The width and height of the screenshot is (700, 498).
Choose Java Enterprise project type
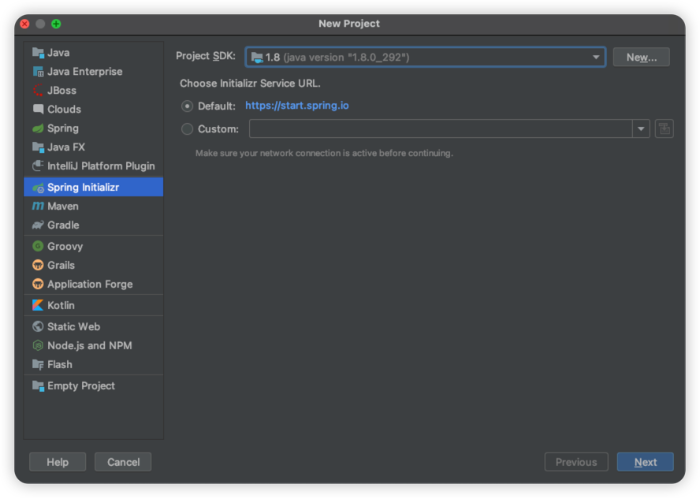point(94,71)
